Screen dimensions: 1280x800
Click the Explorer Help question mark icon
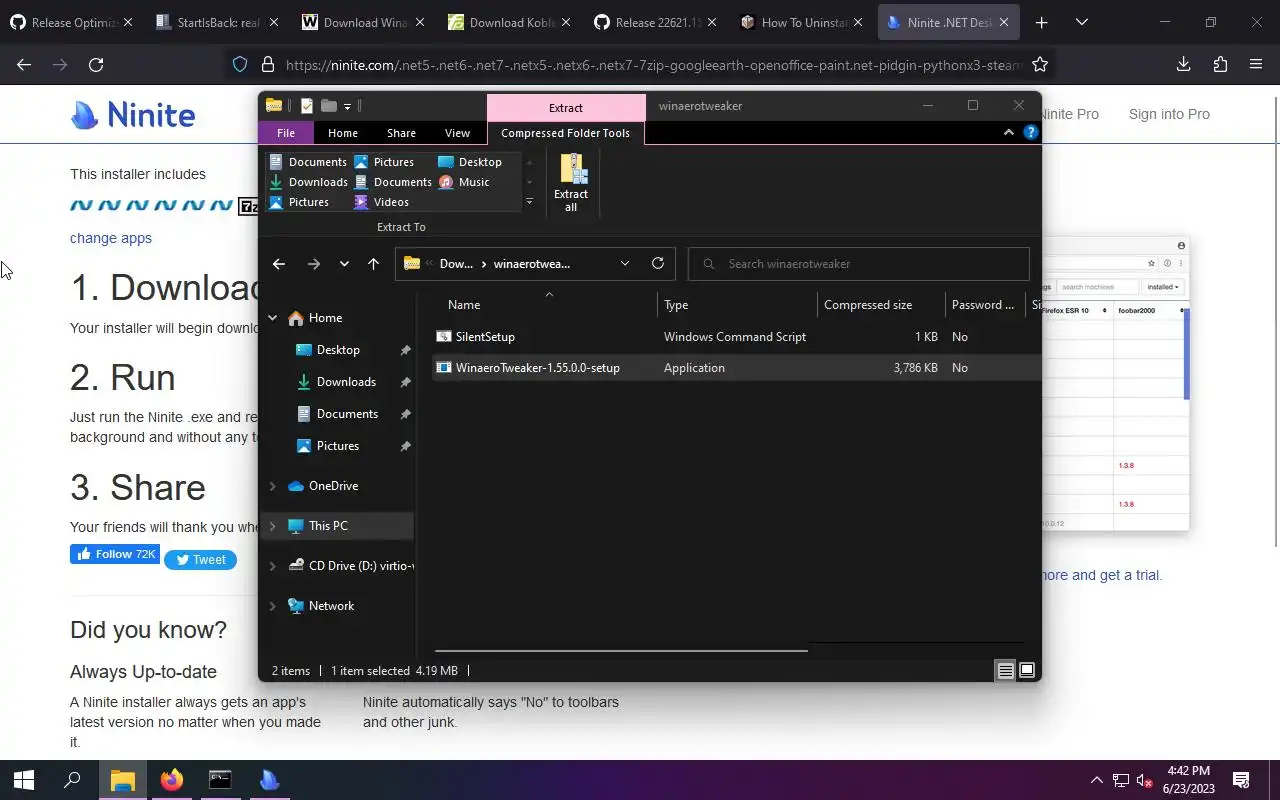point(1031,132)
